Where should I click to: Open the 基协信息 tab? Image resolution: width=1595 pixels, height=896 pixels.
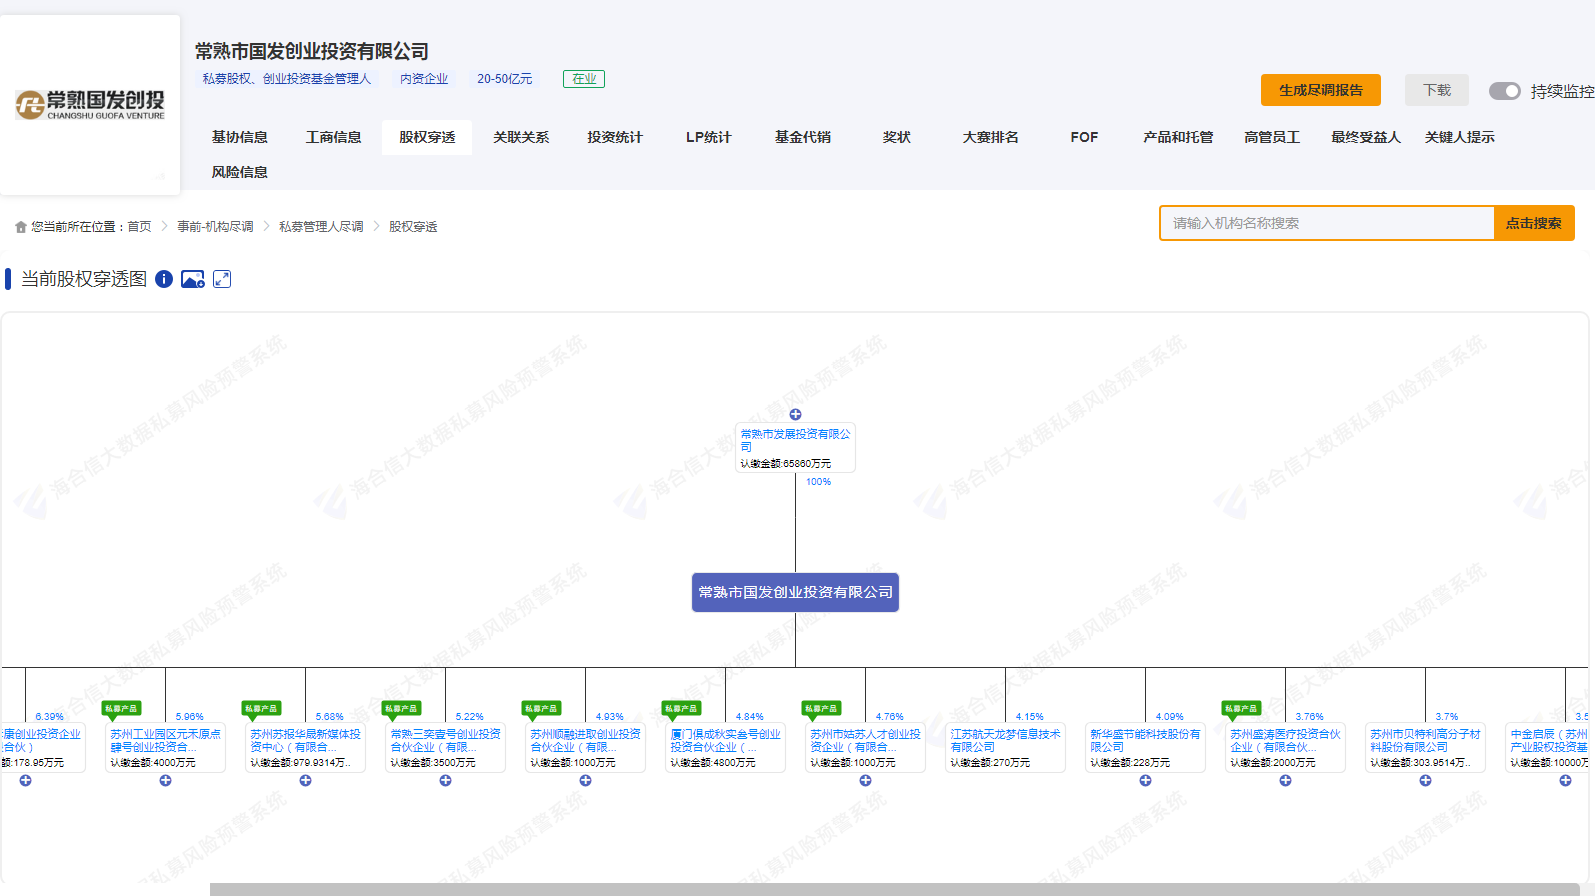click(x=240, y=137)
